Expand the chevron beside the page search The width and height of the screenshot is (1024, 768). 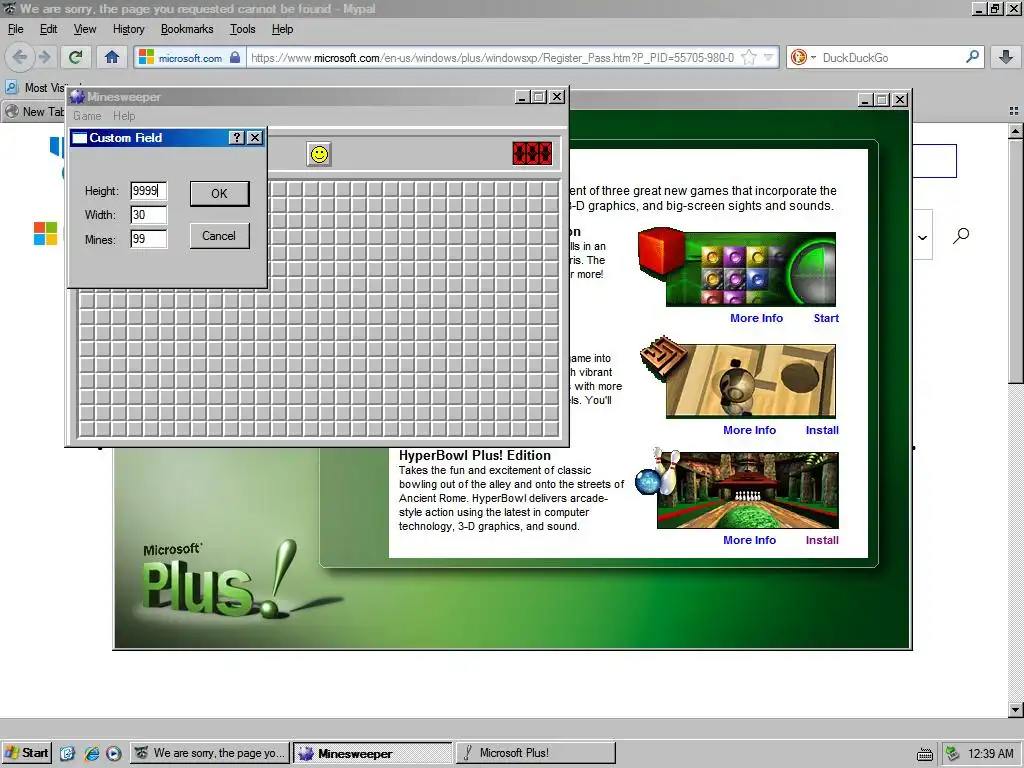click(x=922, y=237)
